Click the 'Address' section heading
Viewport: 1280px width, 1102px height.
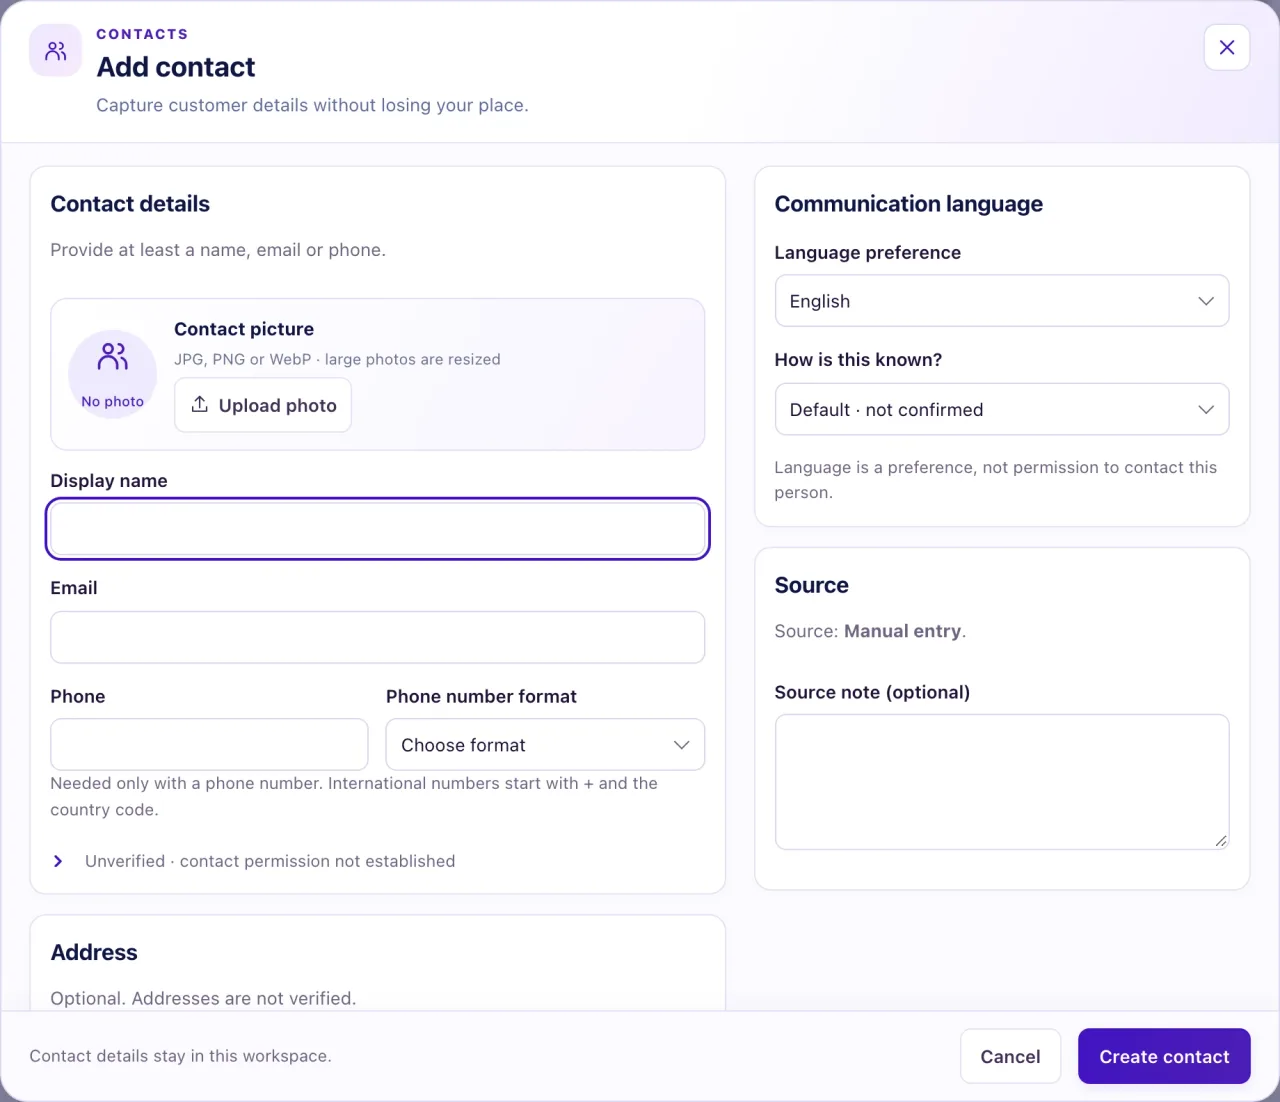coord(94,952)
